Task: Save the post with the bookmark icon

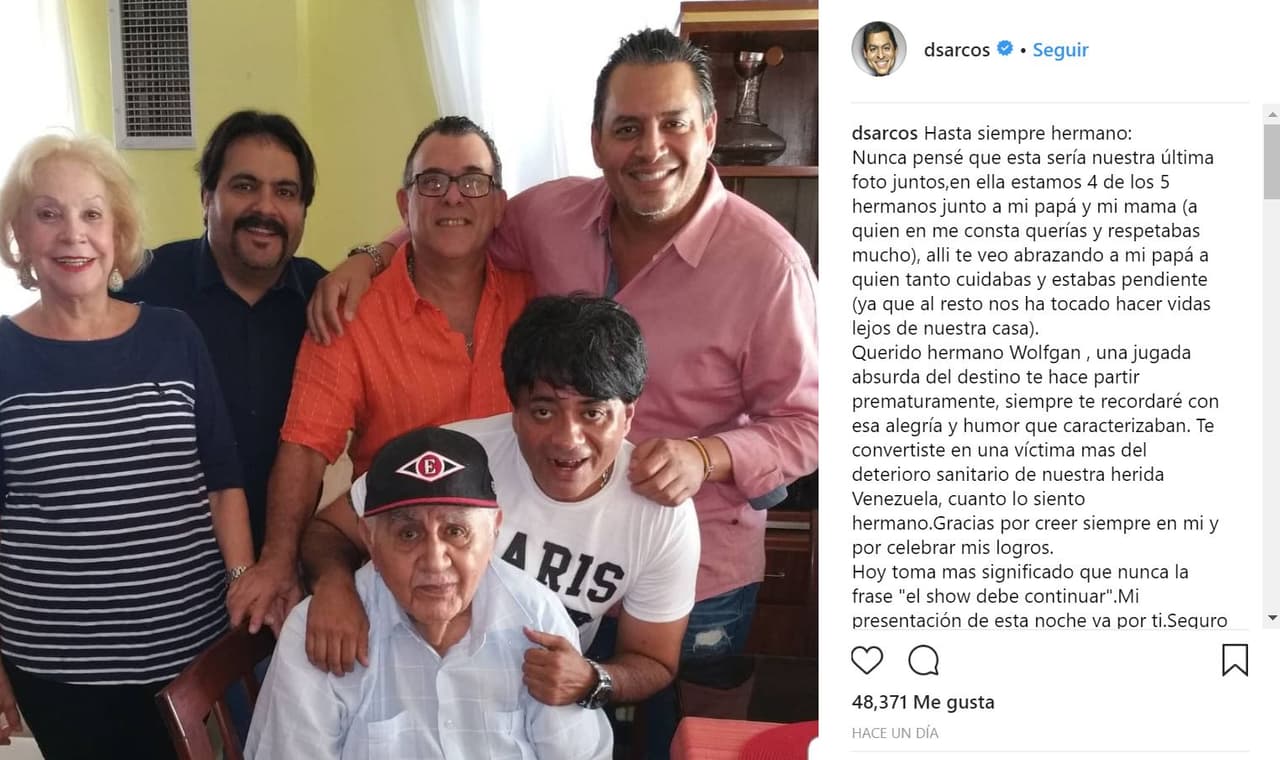Action: pos(1234,660)
